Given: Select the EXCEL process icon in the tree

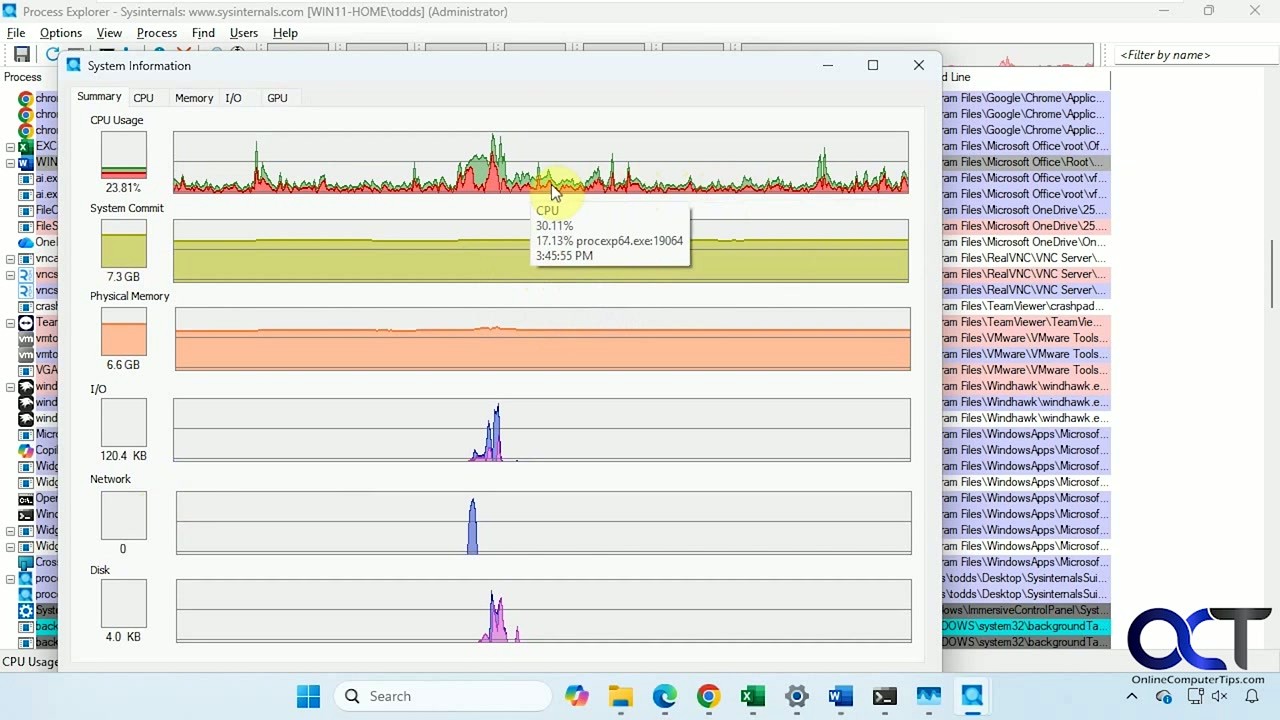Looking at the screenshot, I should tap(24, 146).
